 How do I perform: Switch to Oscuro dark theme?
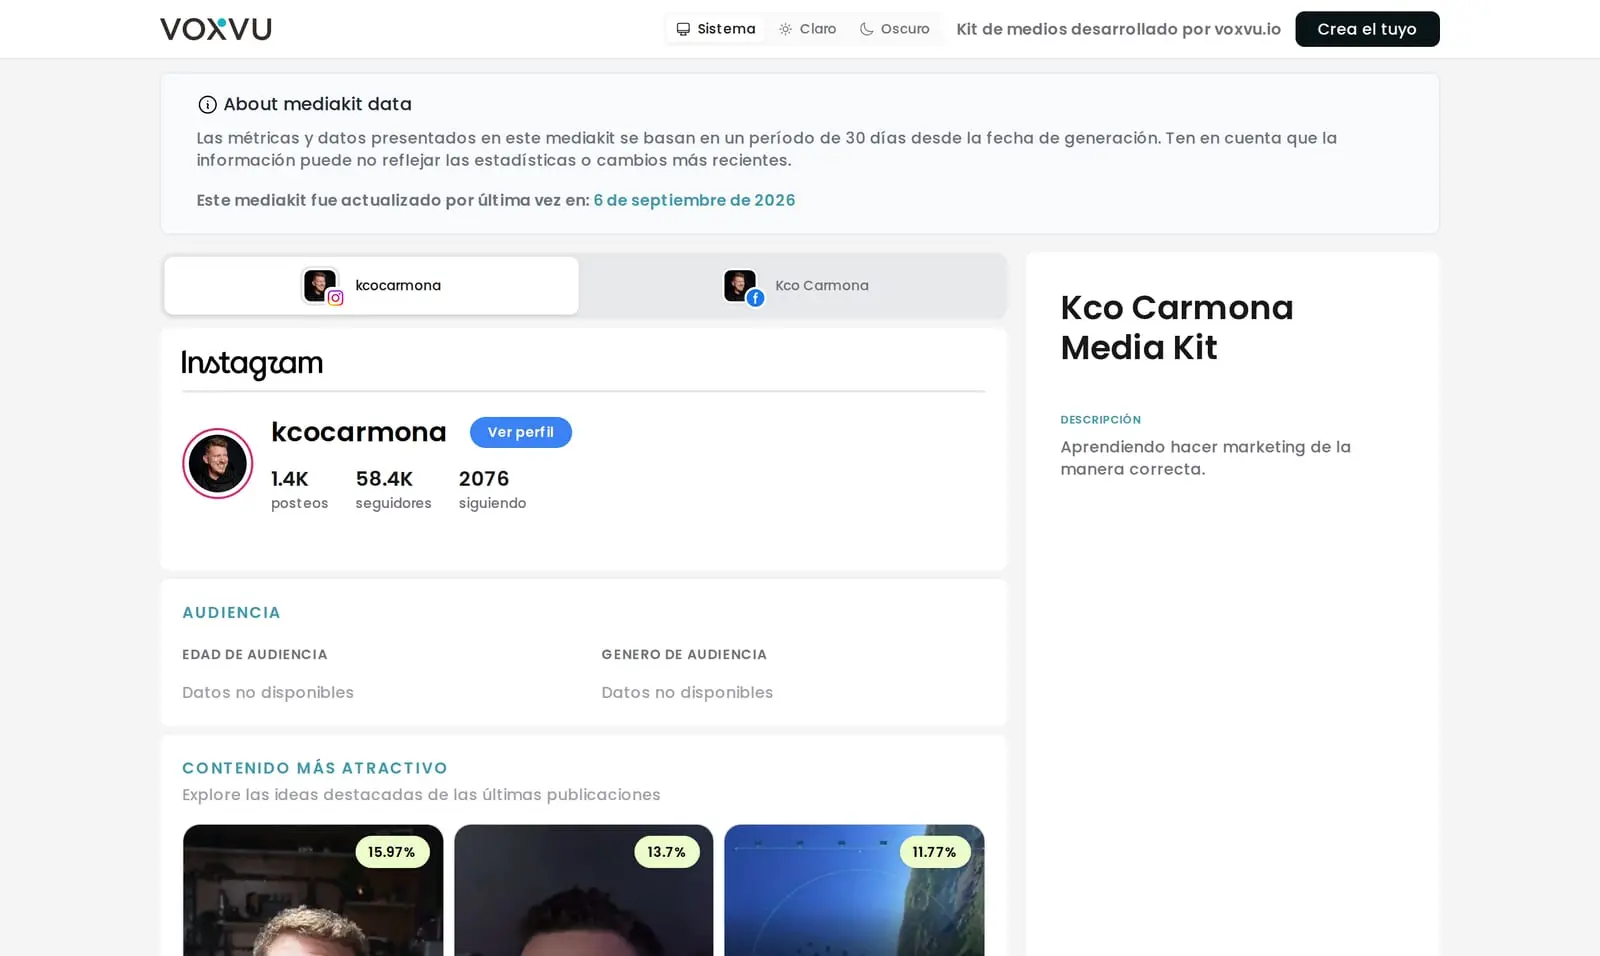(x=895, y=29)
